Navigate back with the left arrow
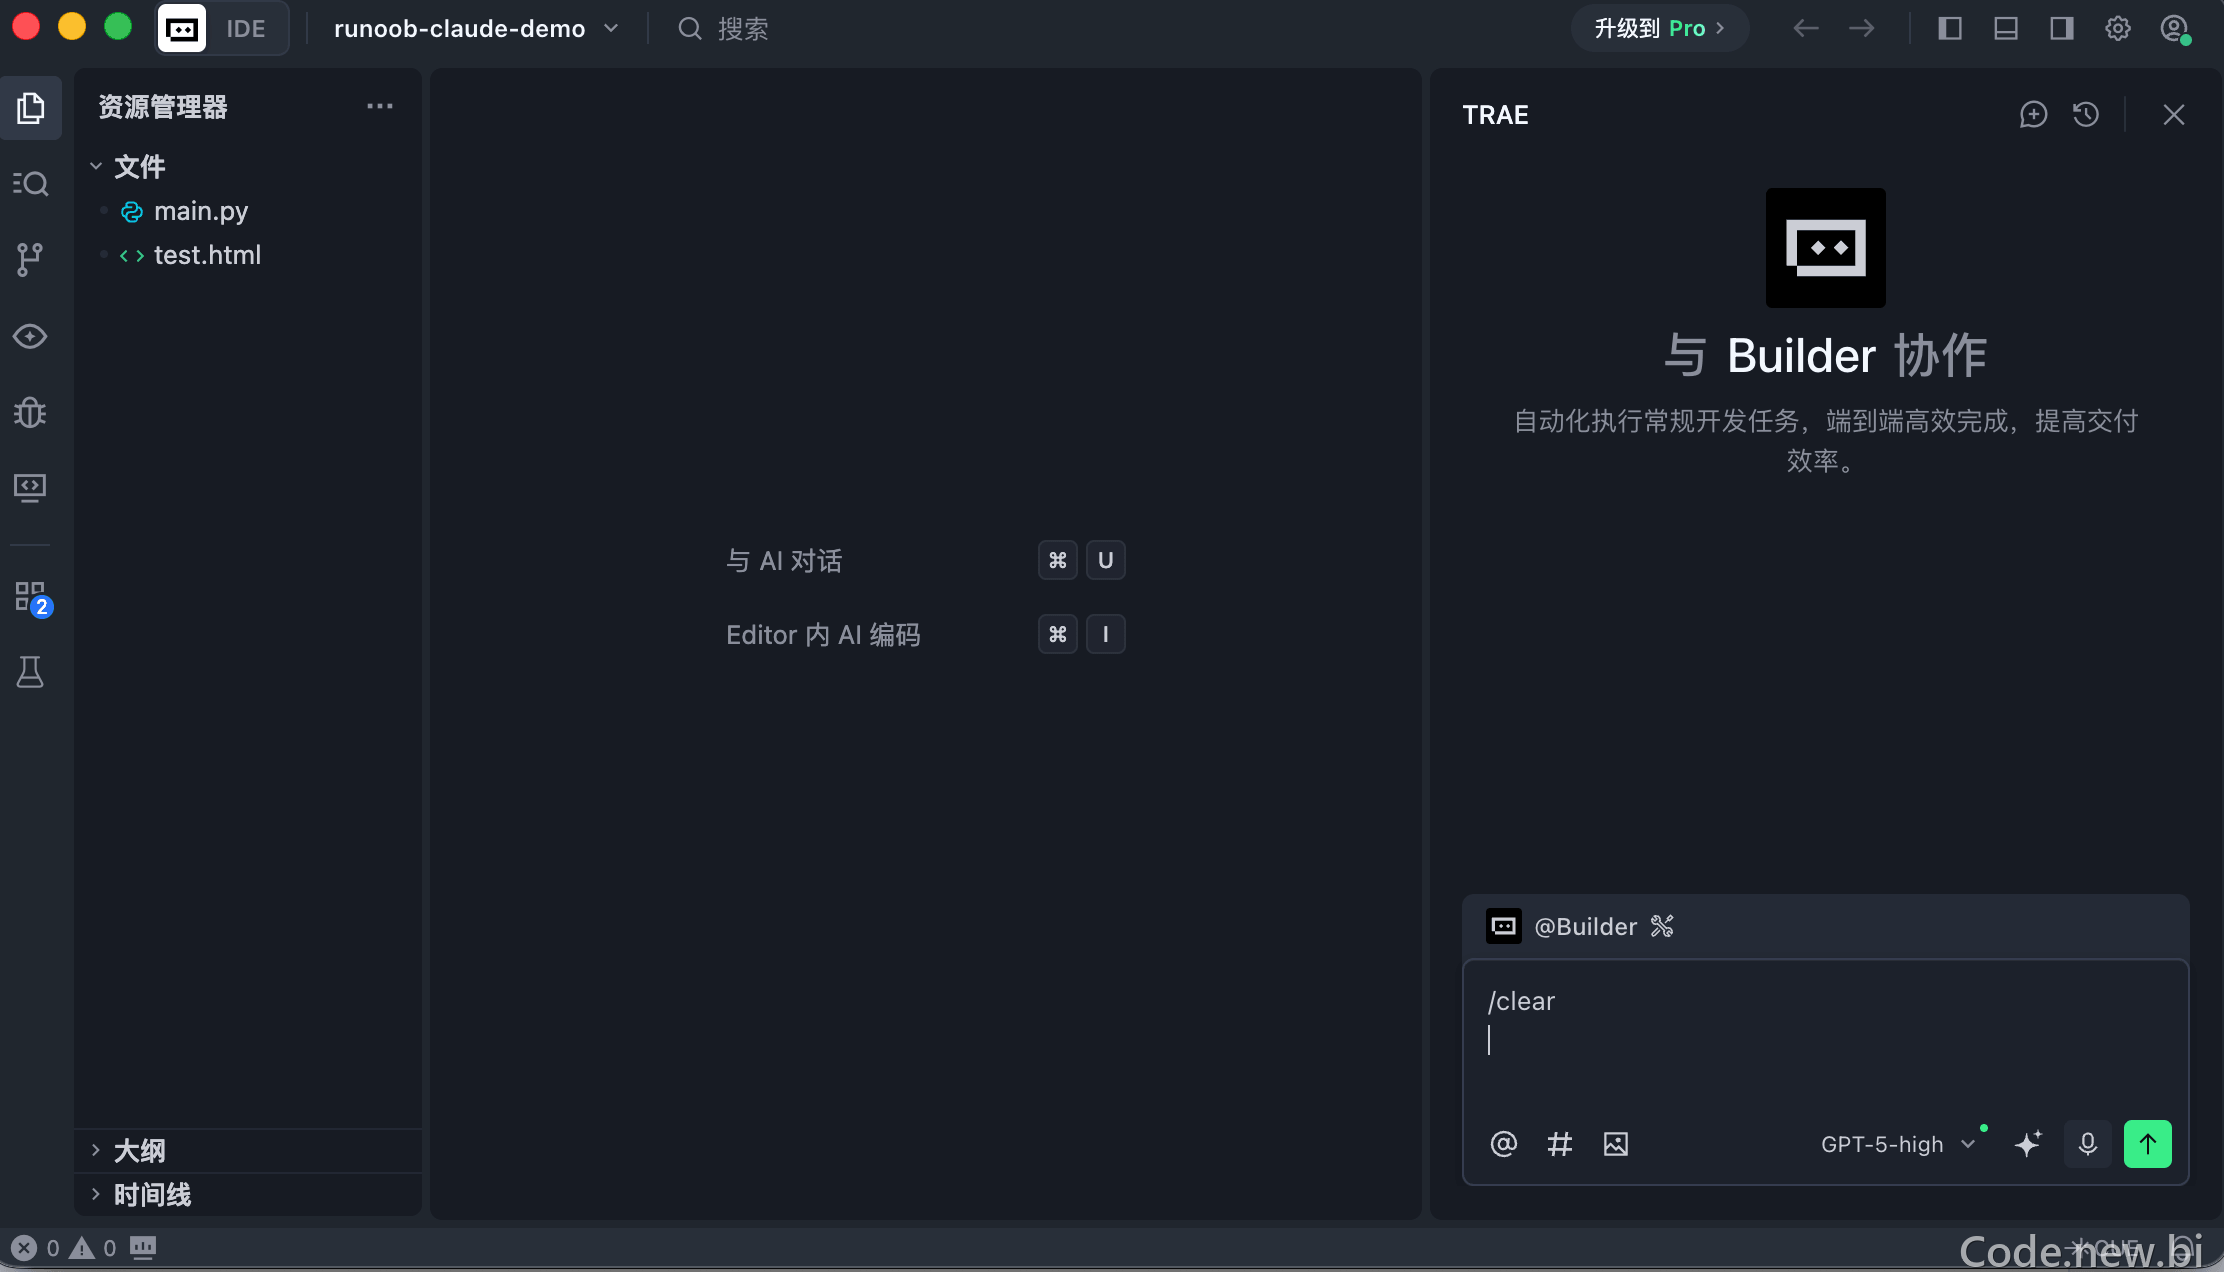 pyautogui.click(x=1806, y=28)
